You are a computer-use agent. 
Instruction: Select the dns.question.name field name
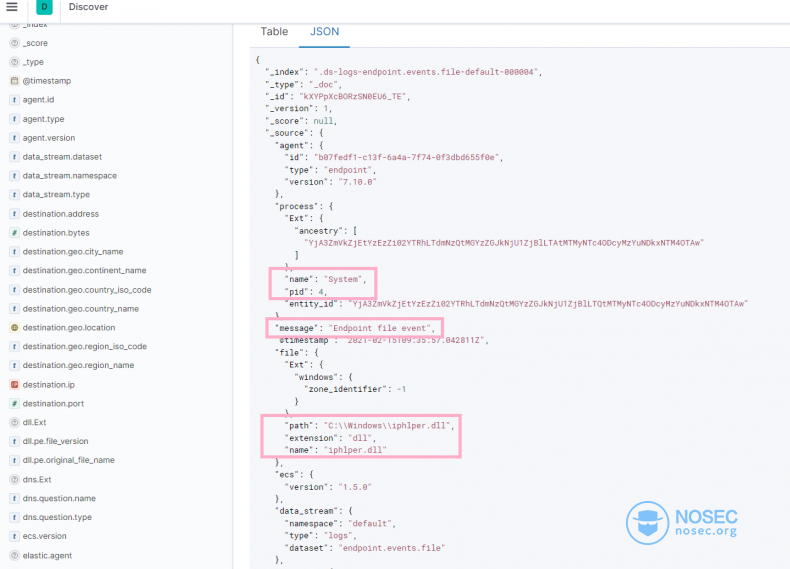(59, 498)
